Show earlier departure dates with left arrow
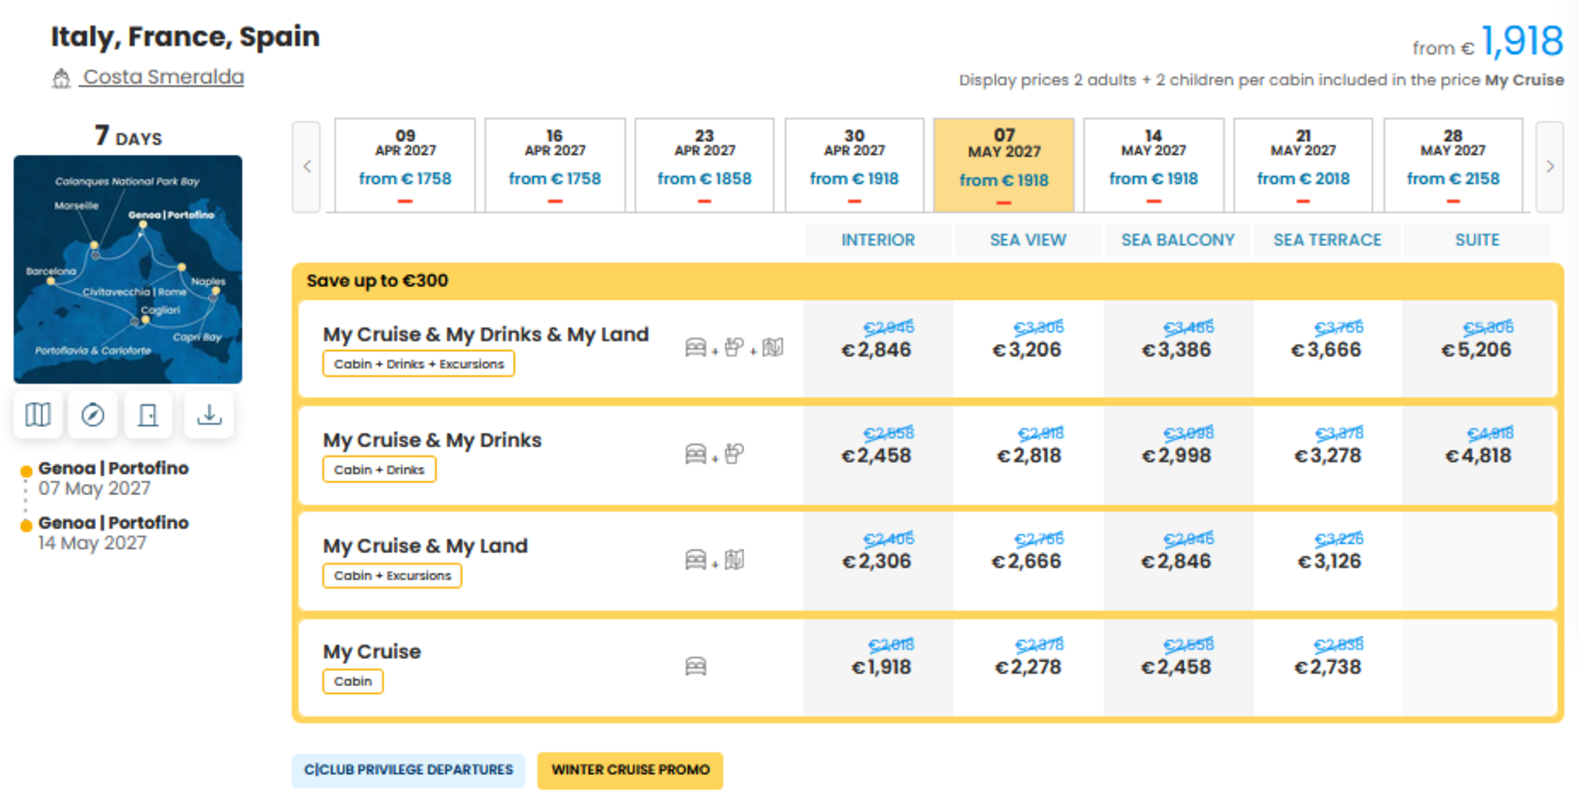The height and width of the screenshot is (800, 1578). point(307,166)
